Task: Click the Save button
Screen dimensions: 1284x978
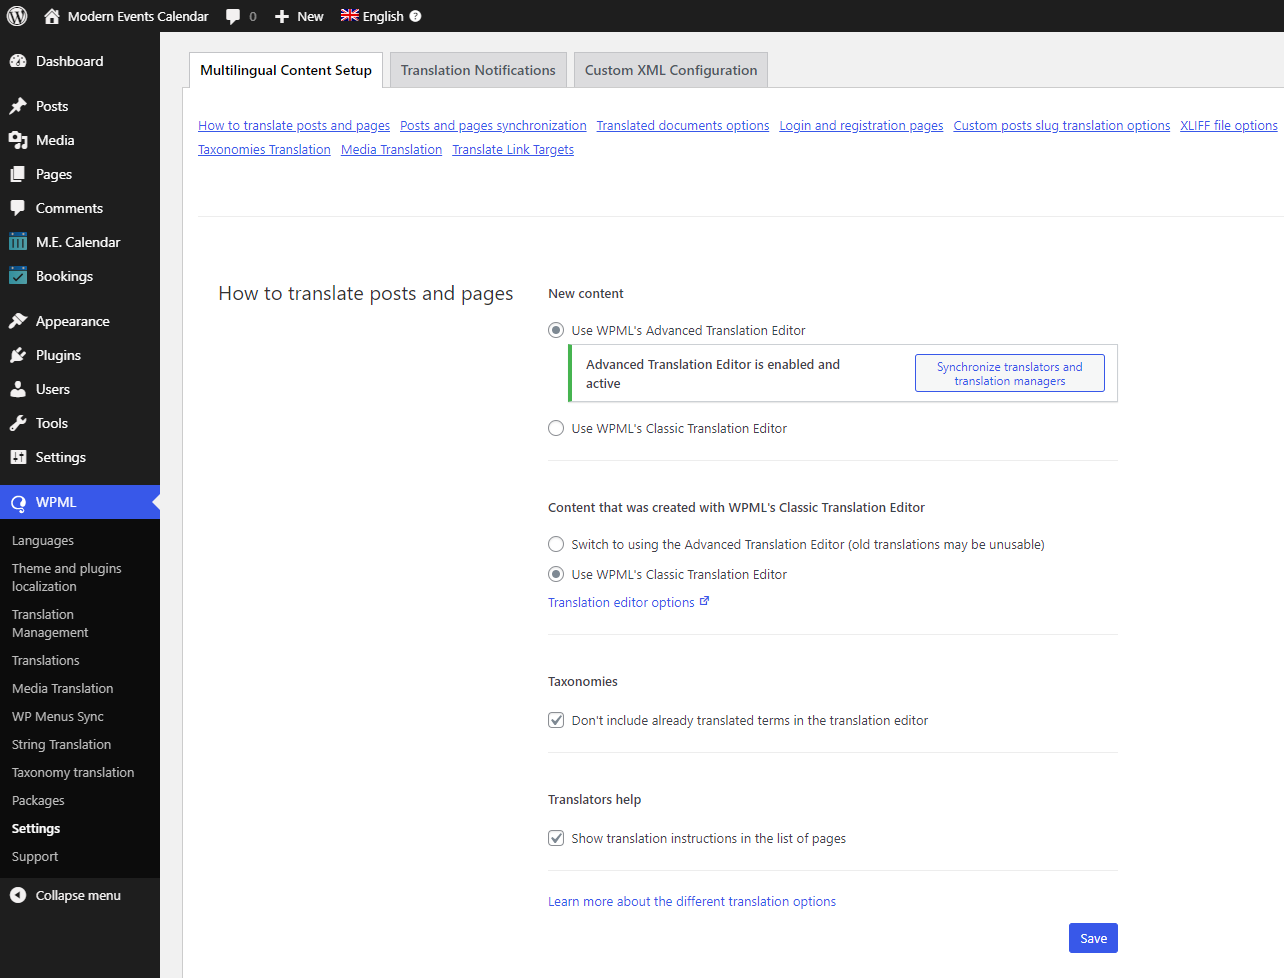Action: (1093, 938)
